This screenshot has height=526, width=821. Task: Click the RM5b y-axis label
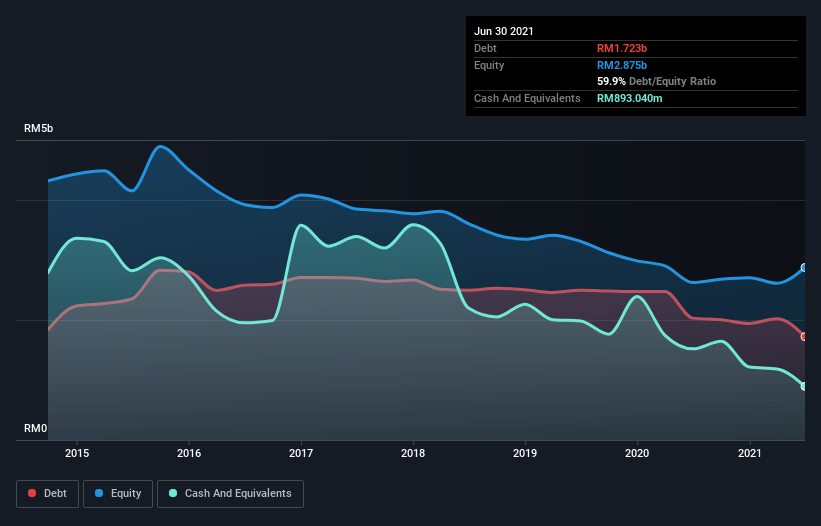pos(39,129)
